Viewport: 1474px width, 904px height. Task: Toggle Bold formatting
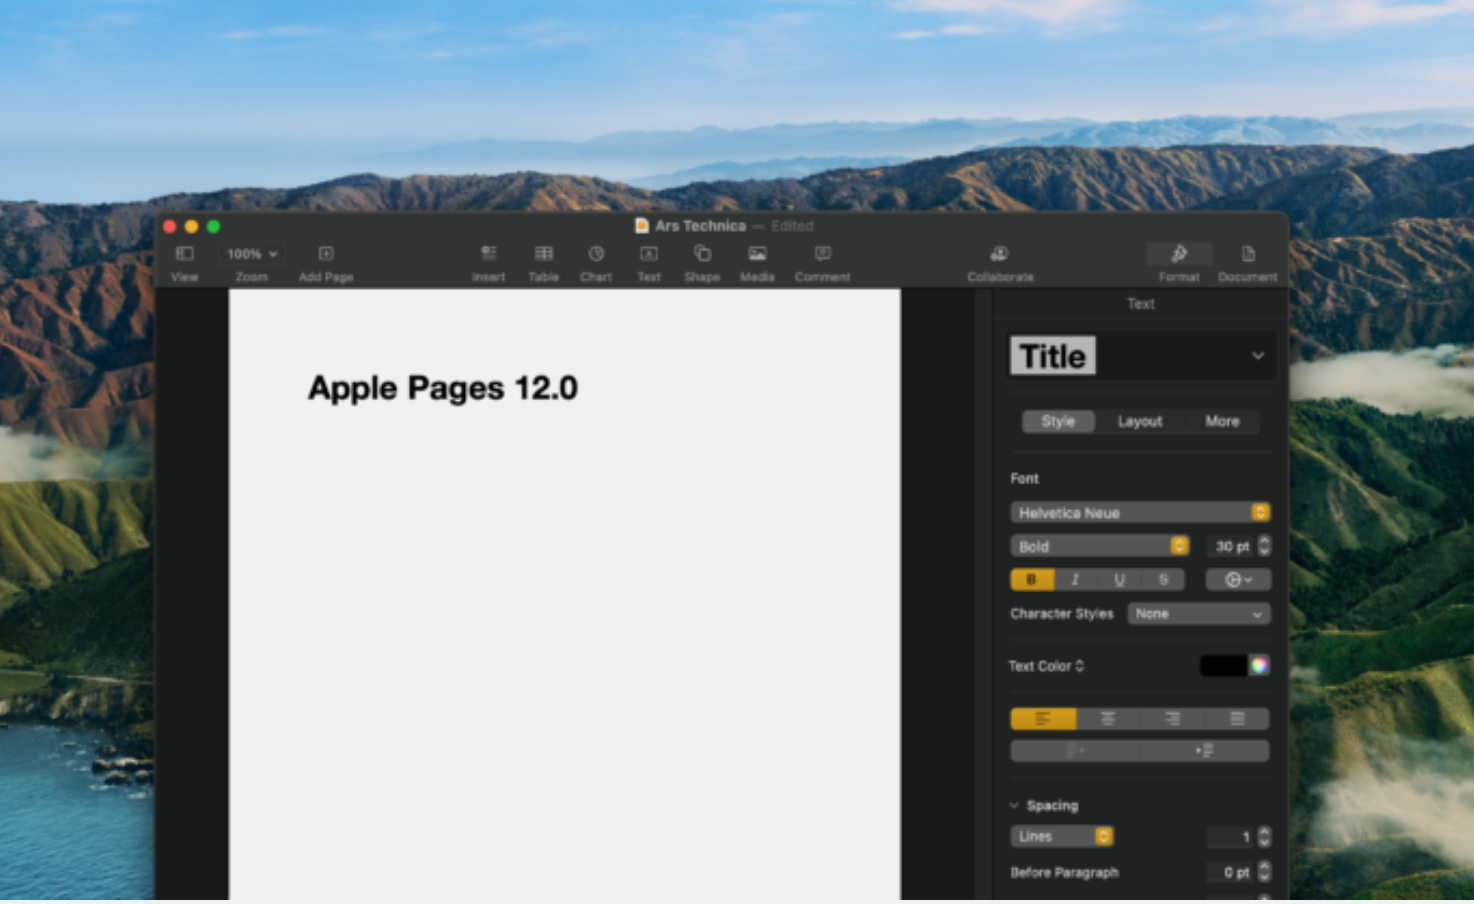pos(1032,580)
